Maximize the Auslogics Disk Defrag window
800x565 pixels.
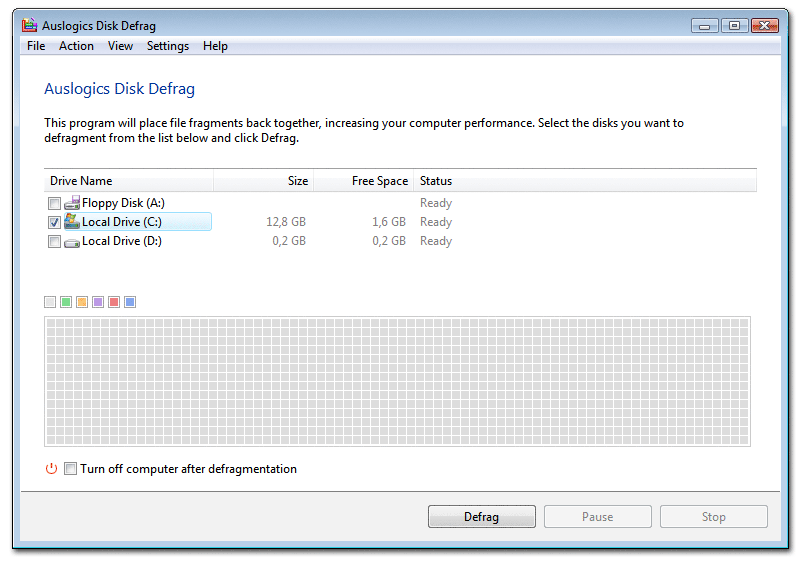click(x=734, y=26)
